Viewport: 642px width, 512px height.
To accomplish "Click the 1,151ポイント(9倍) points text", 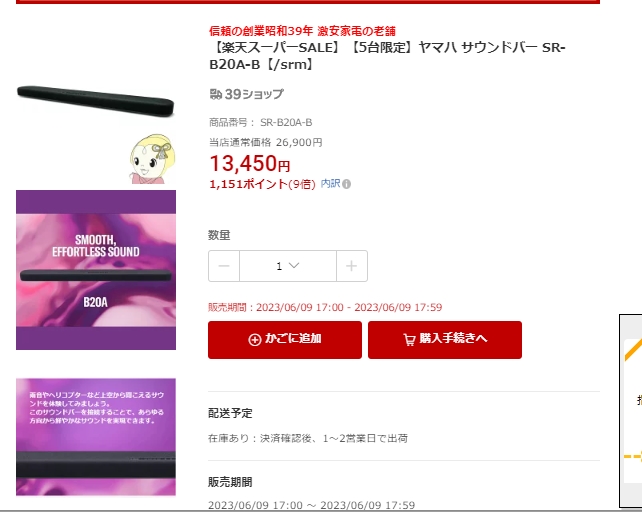I will (262, 184).
